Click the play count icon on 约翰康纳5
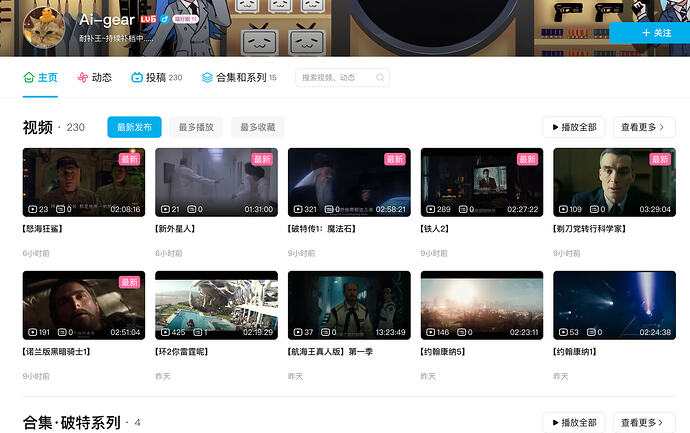690x433 pixels. pyautogui.click(x=431, y=332)
